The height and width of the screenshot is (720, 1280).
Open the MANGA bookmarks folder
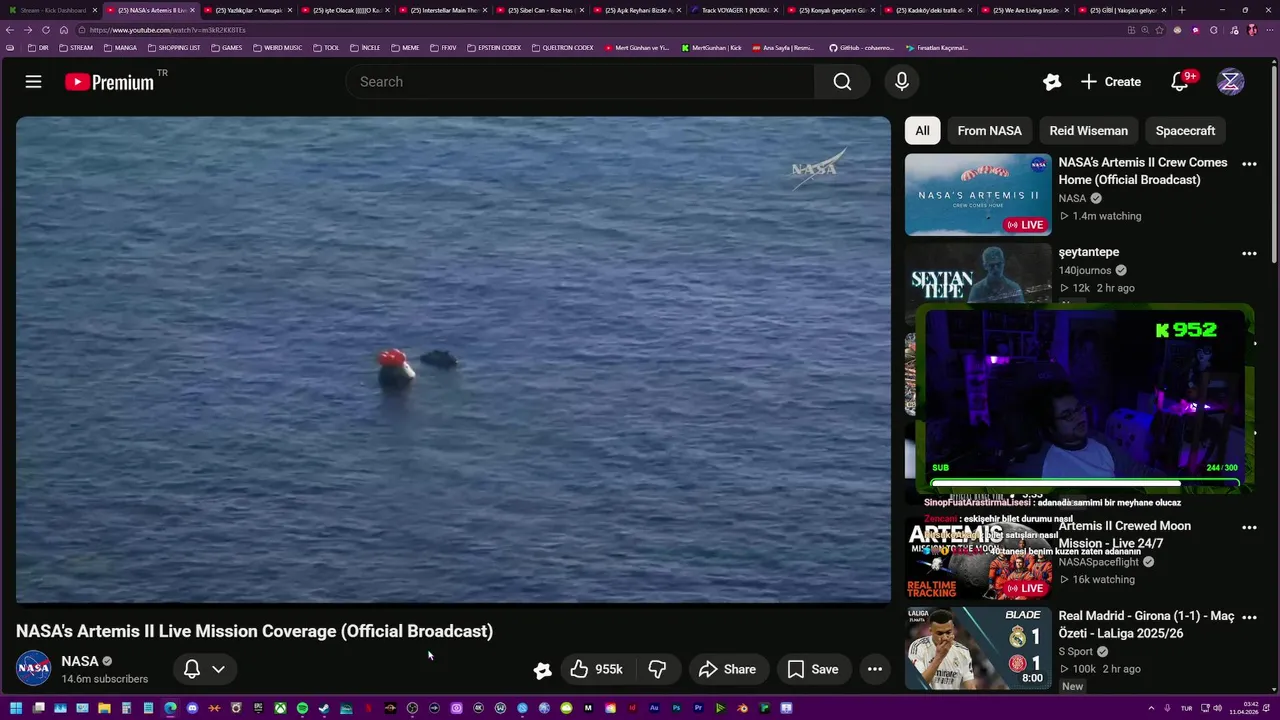pyautogui.click(x=119, y=48)
